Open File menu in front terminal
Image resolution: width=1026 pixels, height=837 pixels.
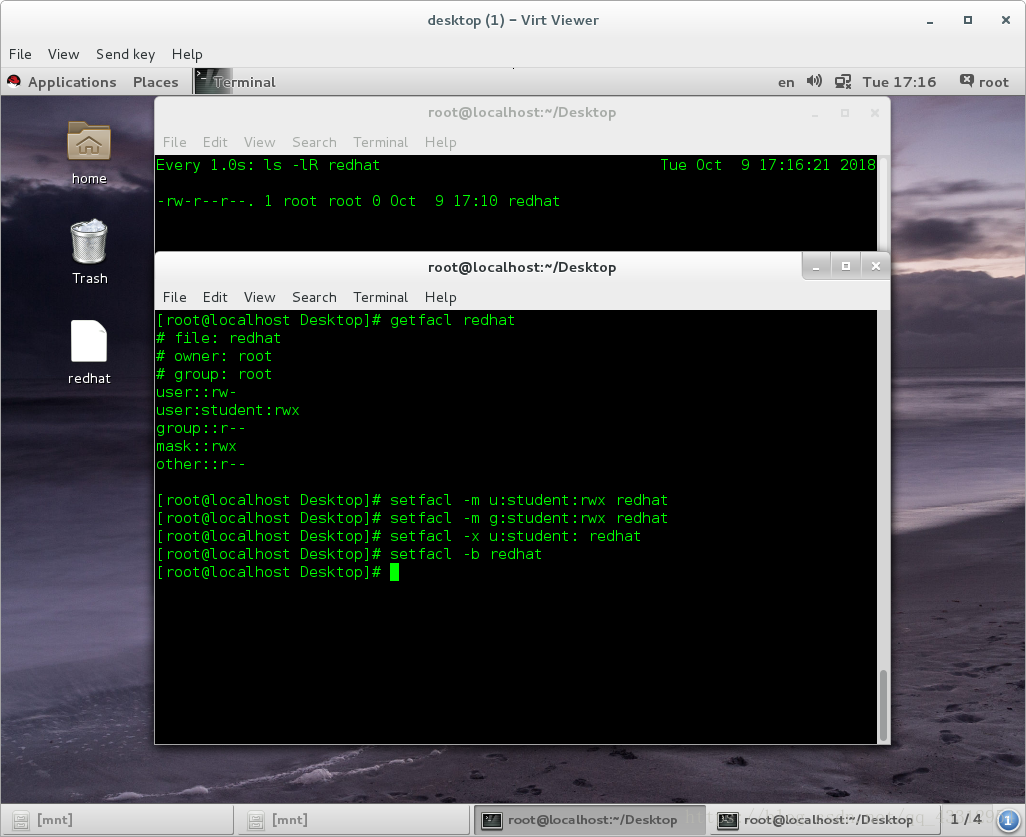[175, 297]
